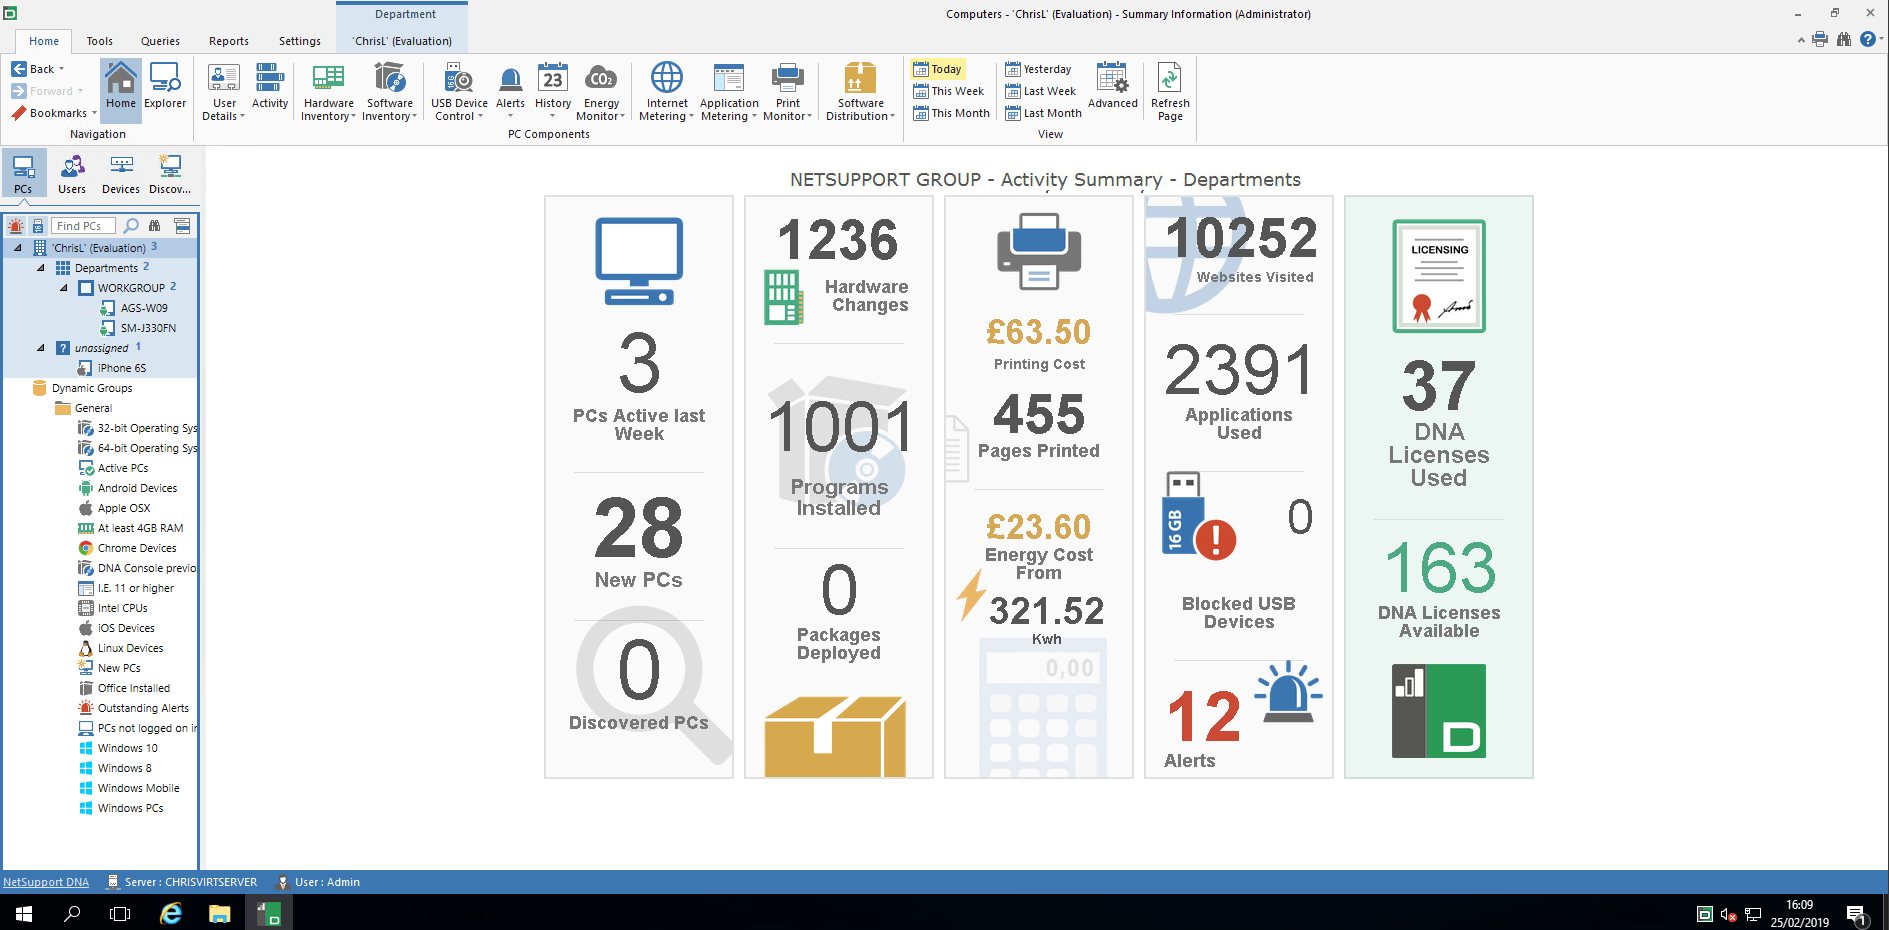Collapse the WORKGROUP tree node

point(63,287)
